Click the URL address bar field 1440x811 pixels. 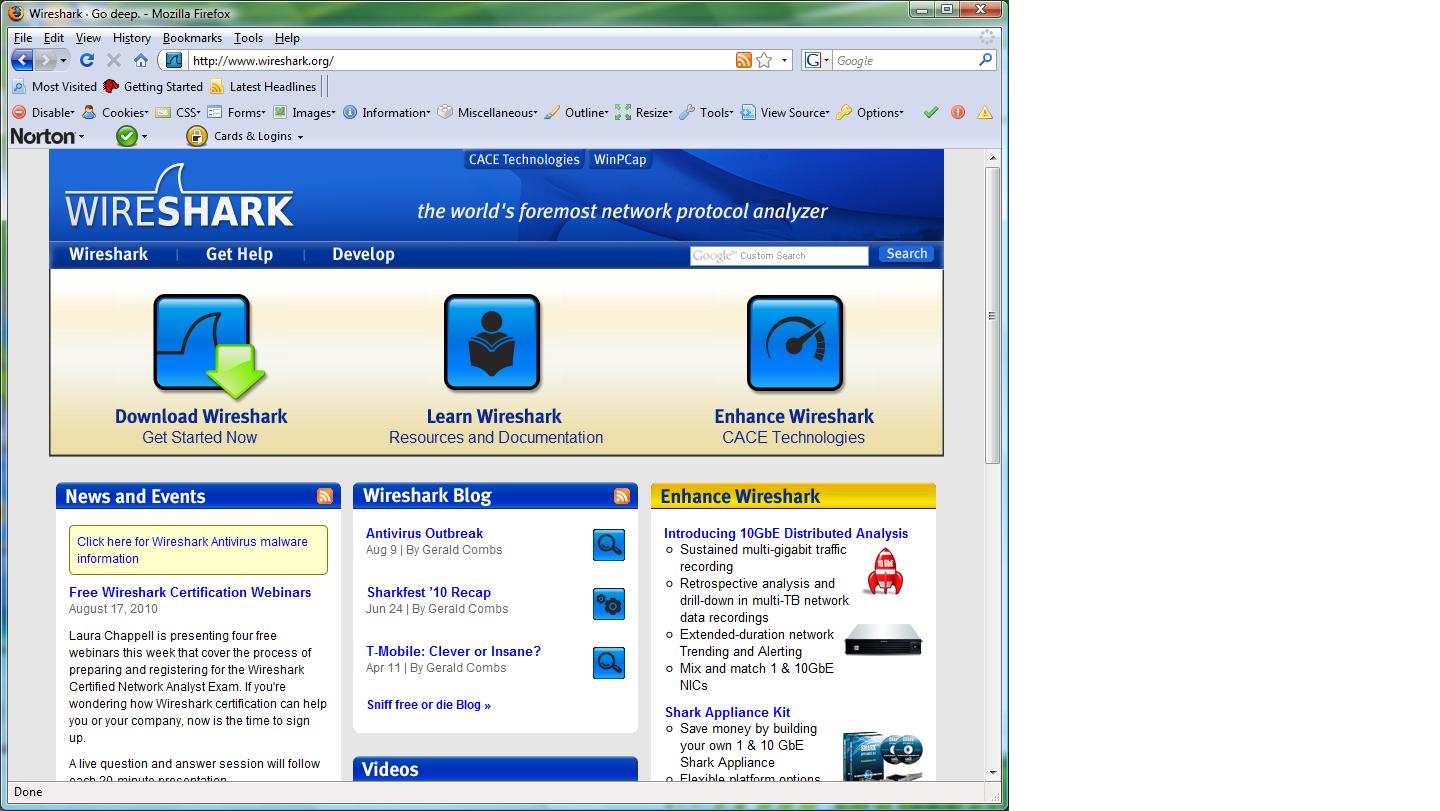coord(460,60)
